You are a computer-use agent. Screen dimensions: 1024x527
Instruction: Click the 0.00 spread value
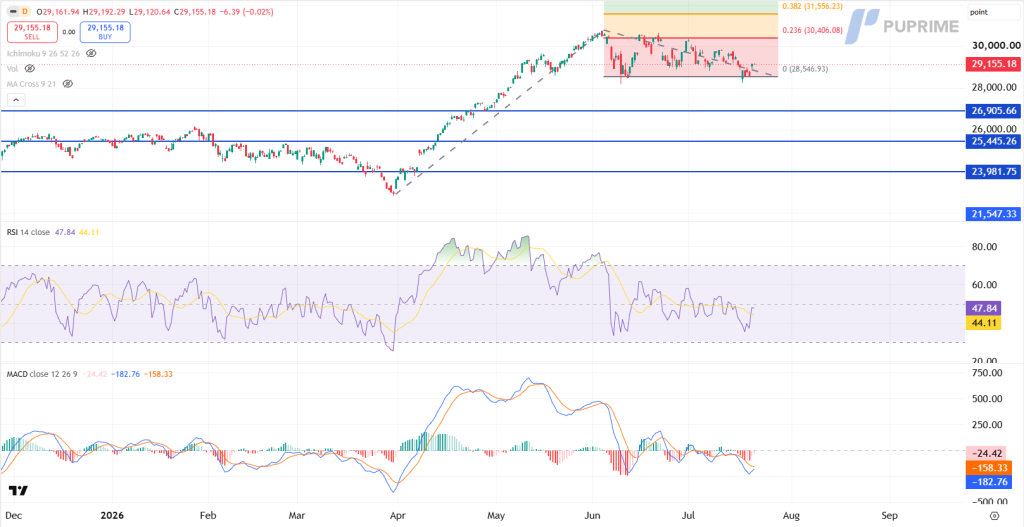tap(69, 32)
